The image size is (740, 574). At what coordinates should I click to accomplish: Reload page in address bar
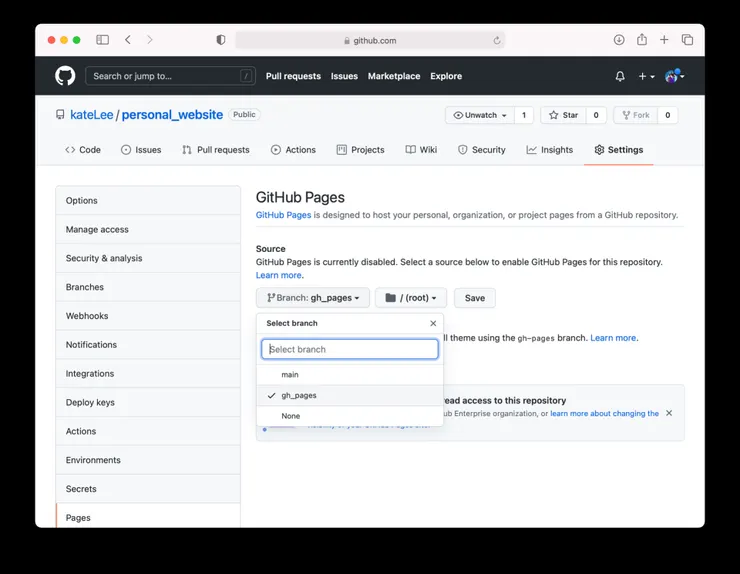(497, 41)
